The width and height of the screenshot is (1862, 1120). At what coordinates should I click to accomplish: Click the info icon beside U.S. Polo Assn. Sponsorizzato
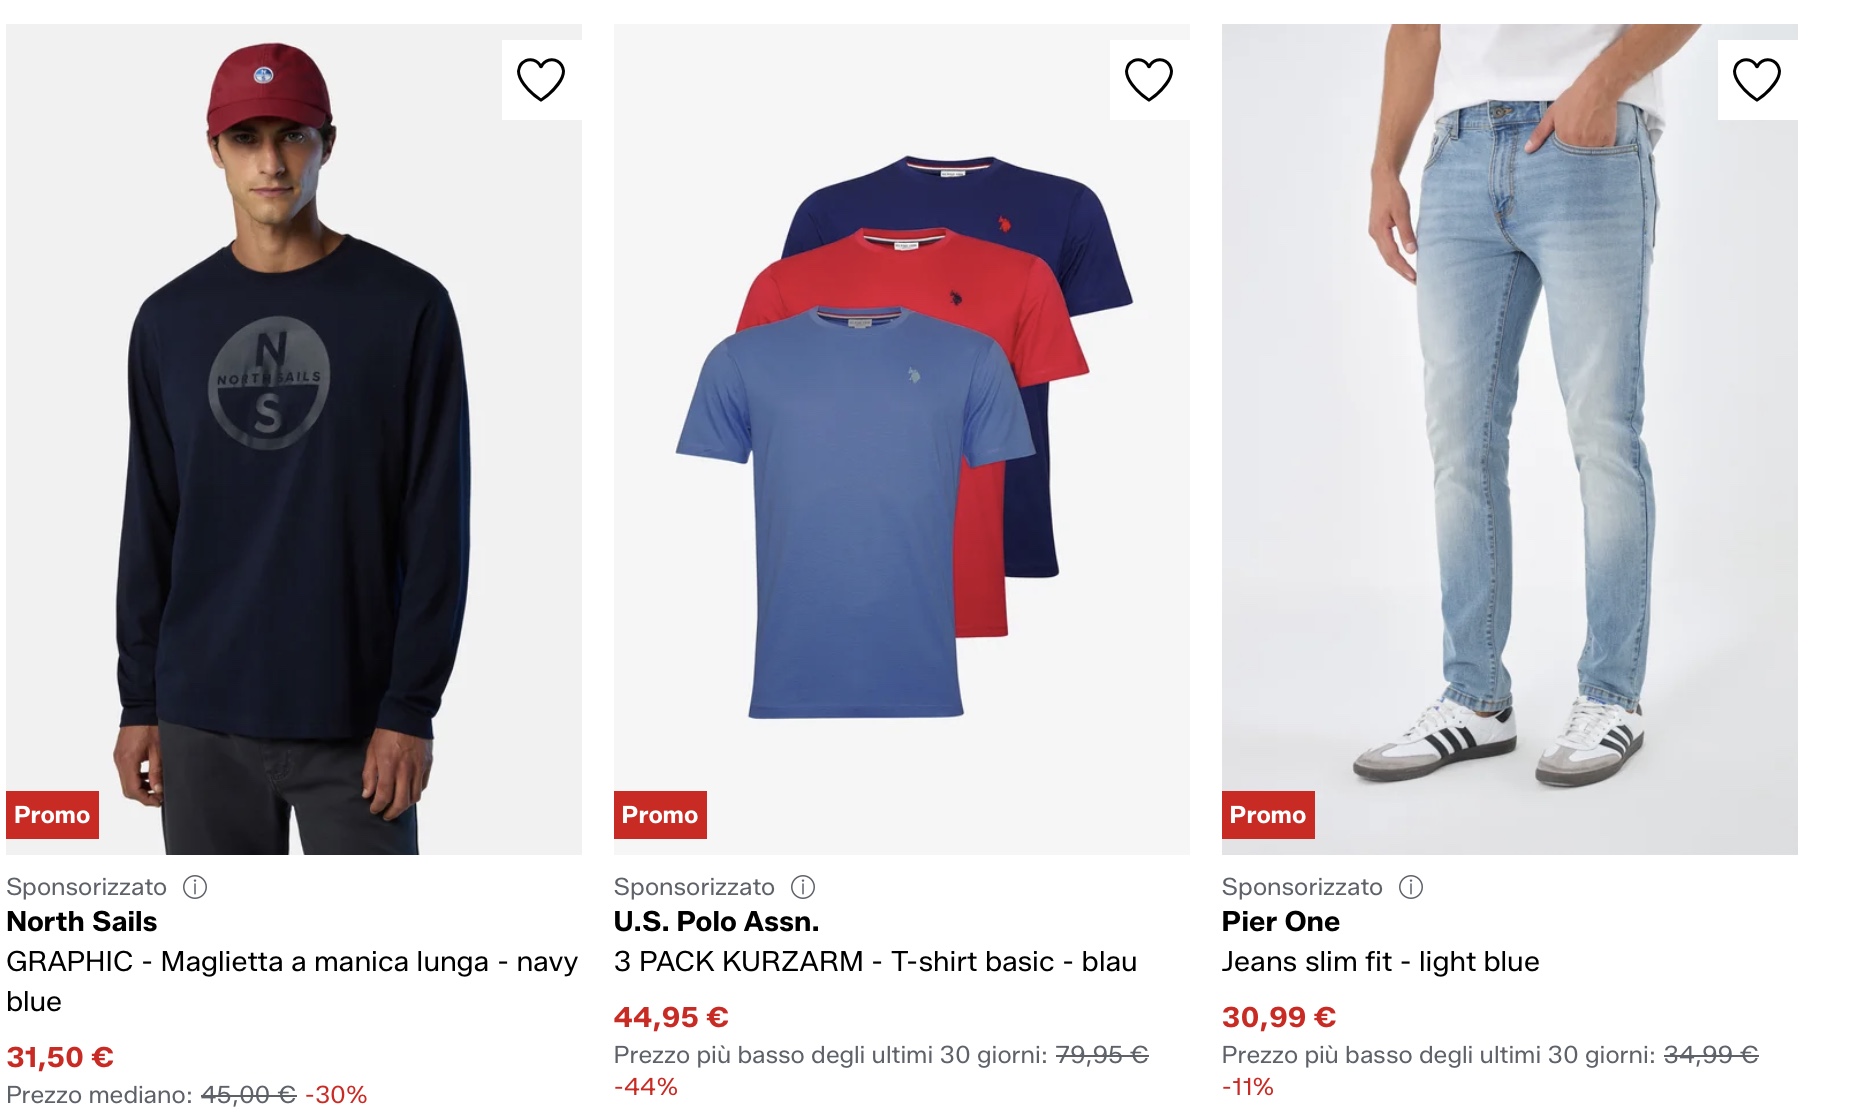803,887
